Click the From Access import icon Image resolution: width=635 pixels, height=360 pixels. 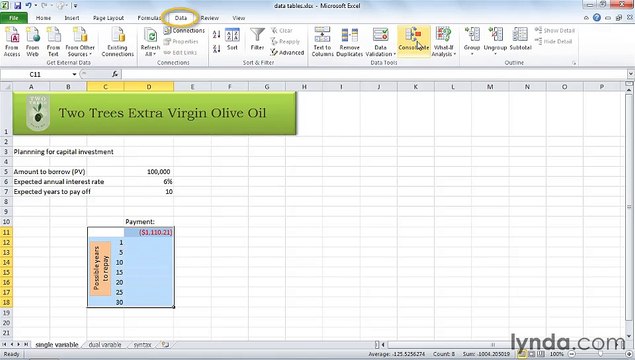(x=12, y=41)
